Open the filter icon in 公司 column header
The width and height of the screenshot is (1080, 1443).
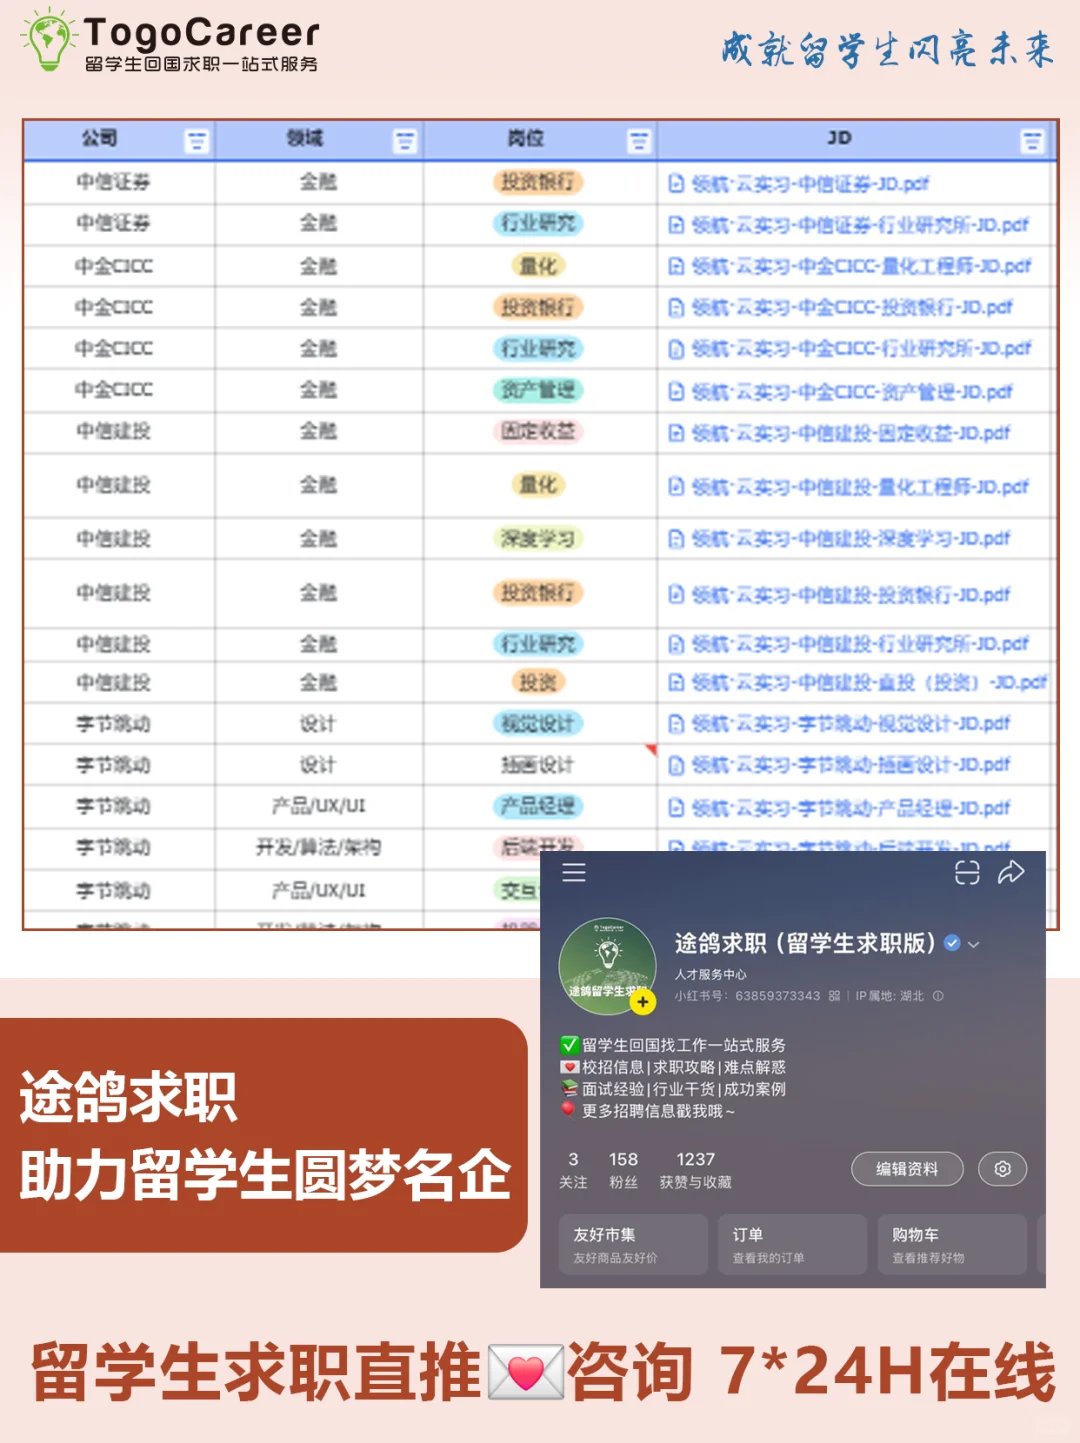click(197, 141)
